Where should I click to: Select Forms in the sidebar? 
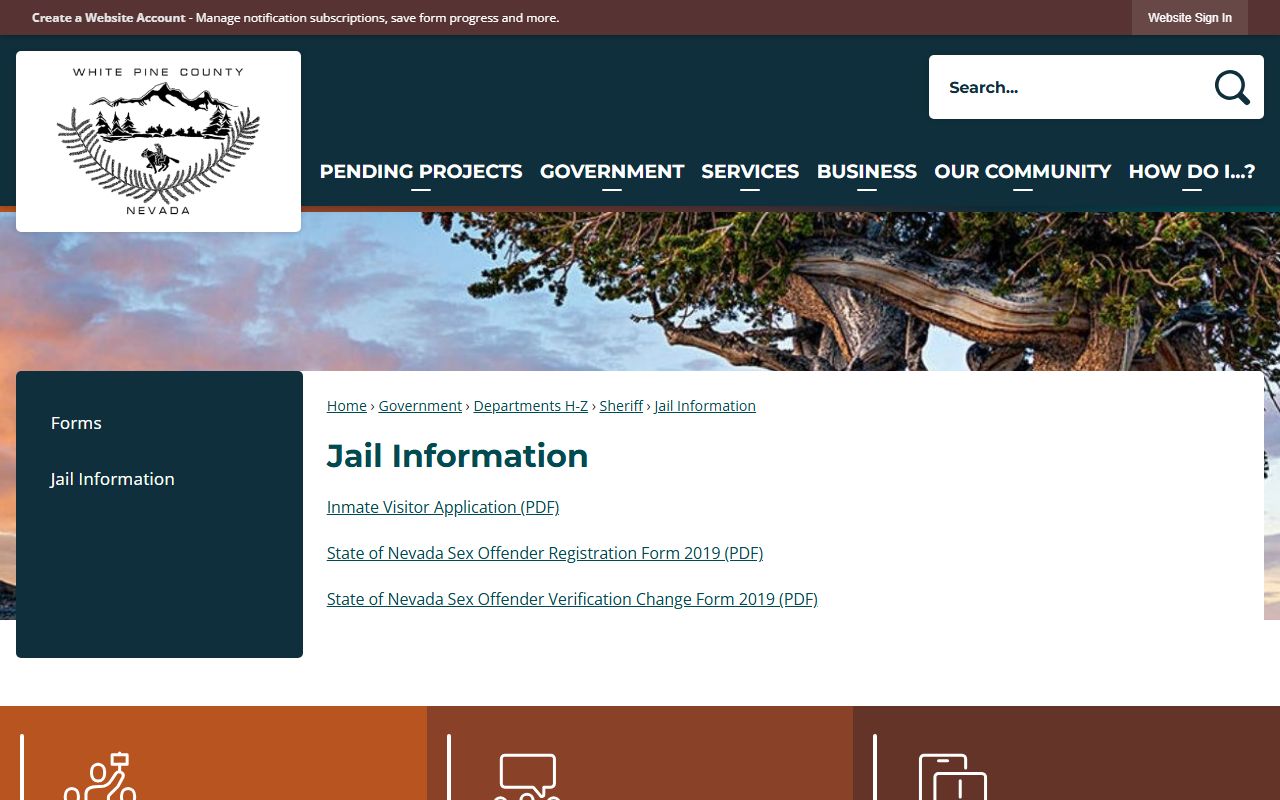click(76, 423)
